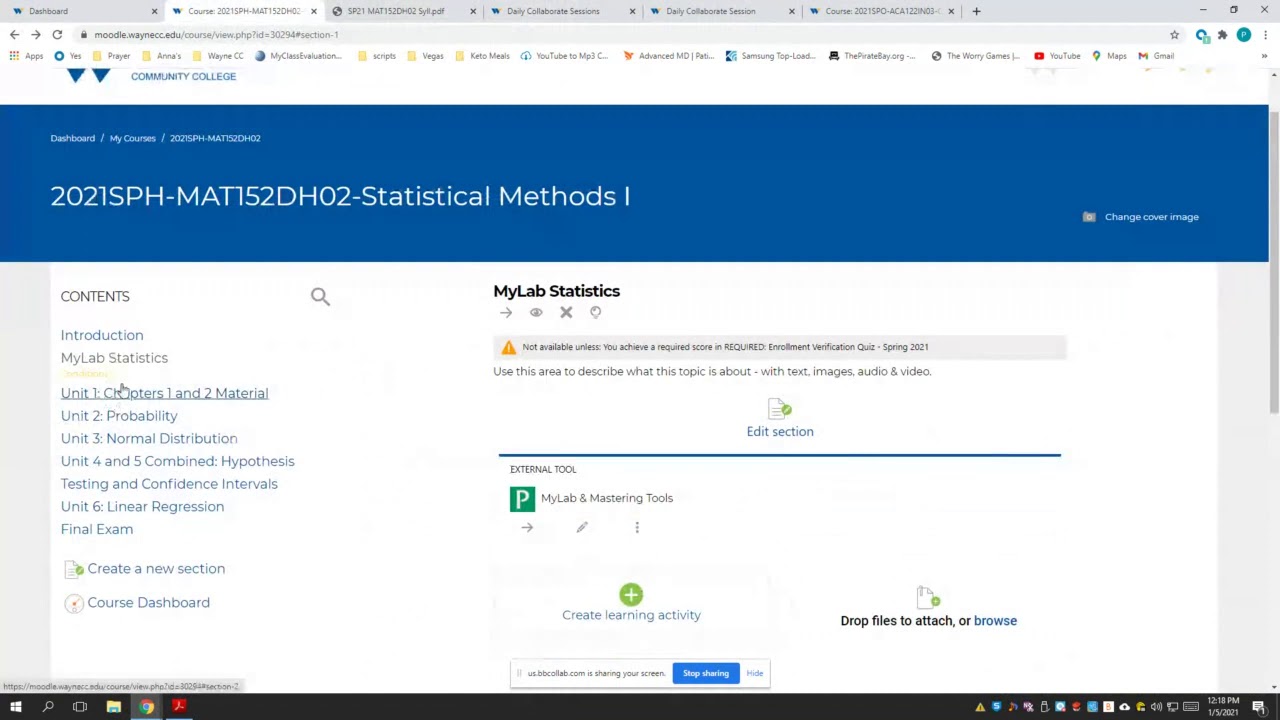
Task: Open Windows taskbar search icon
Action: pos(48,707)
